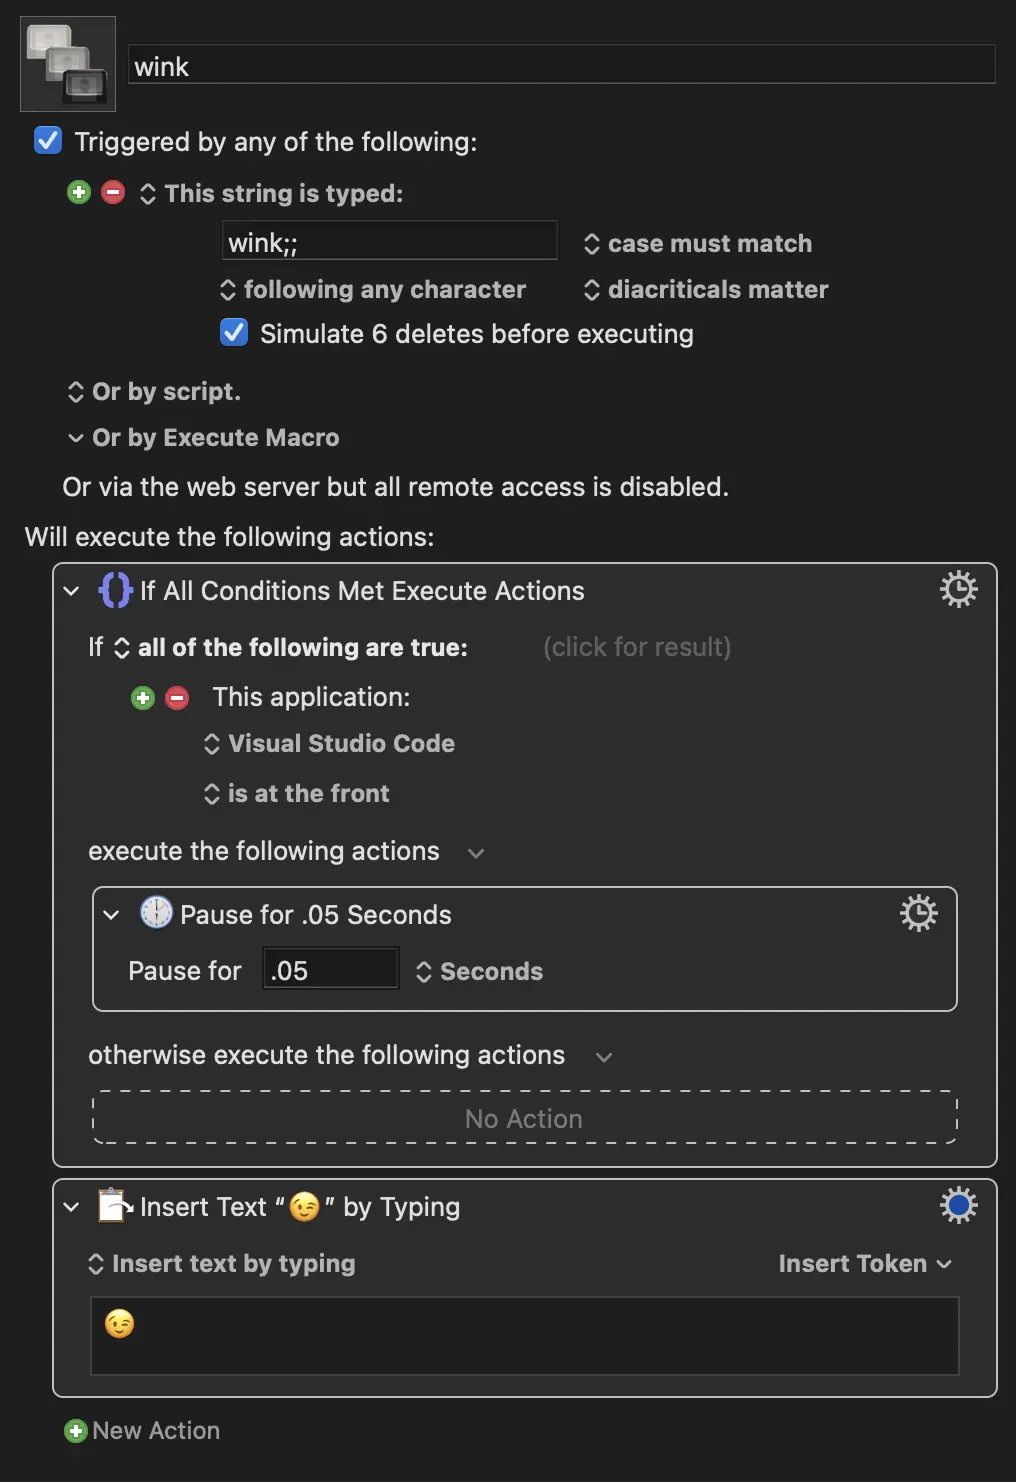Image resolution: width=1016 pixels, height=1482 pixels.
Task: Expand otherwise execute the following actions
Action: (x=604, y=1056)
